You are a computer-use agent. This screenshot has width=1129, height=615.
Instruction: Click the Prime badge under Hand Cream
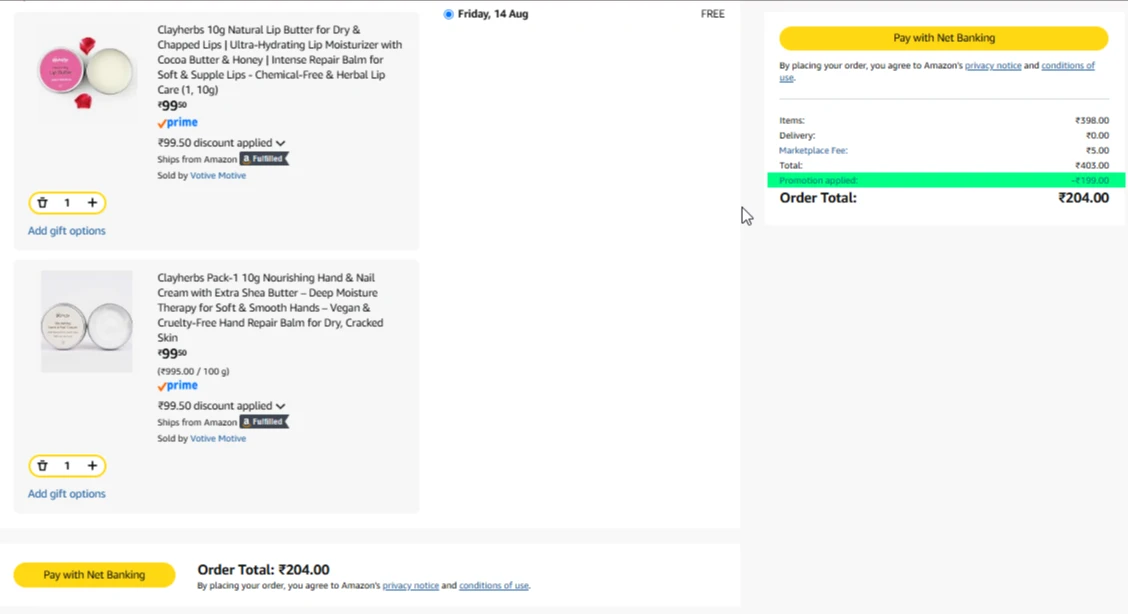177,385
